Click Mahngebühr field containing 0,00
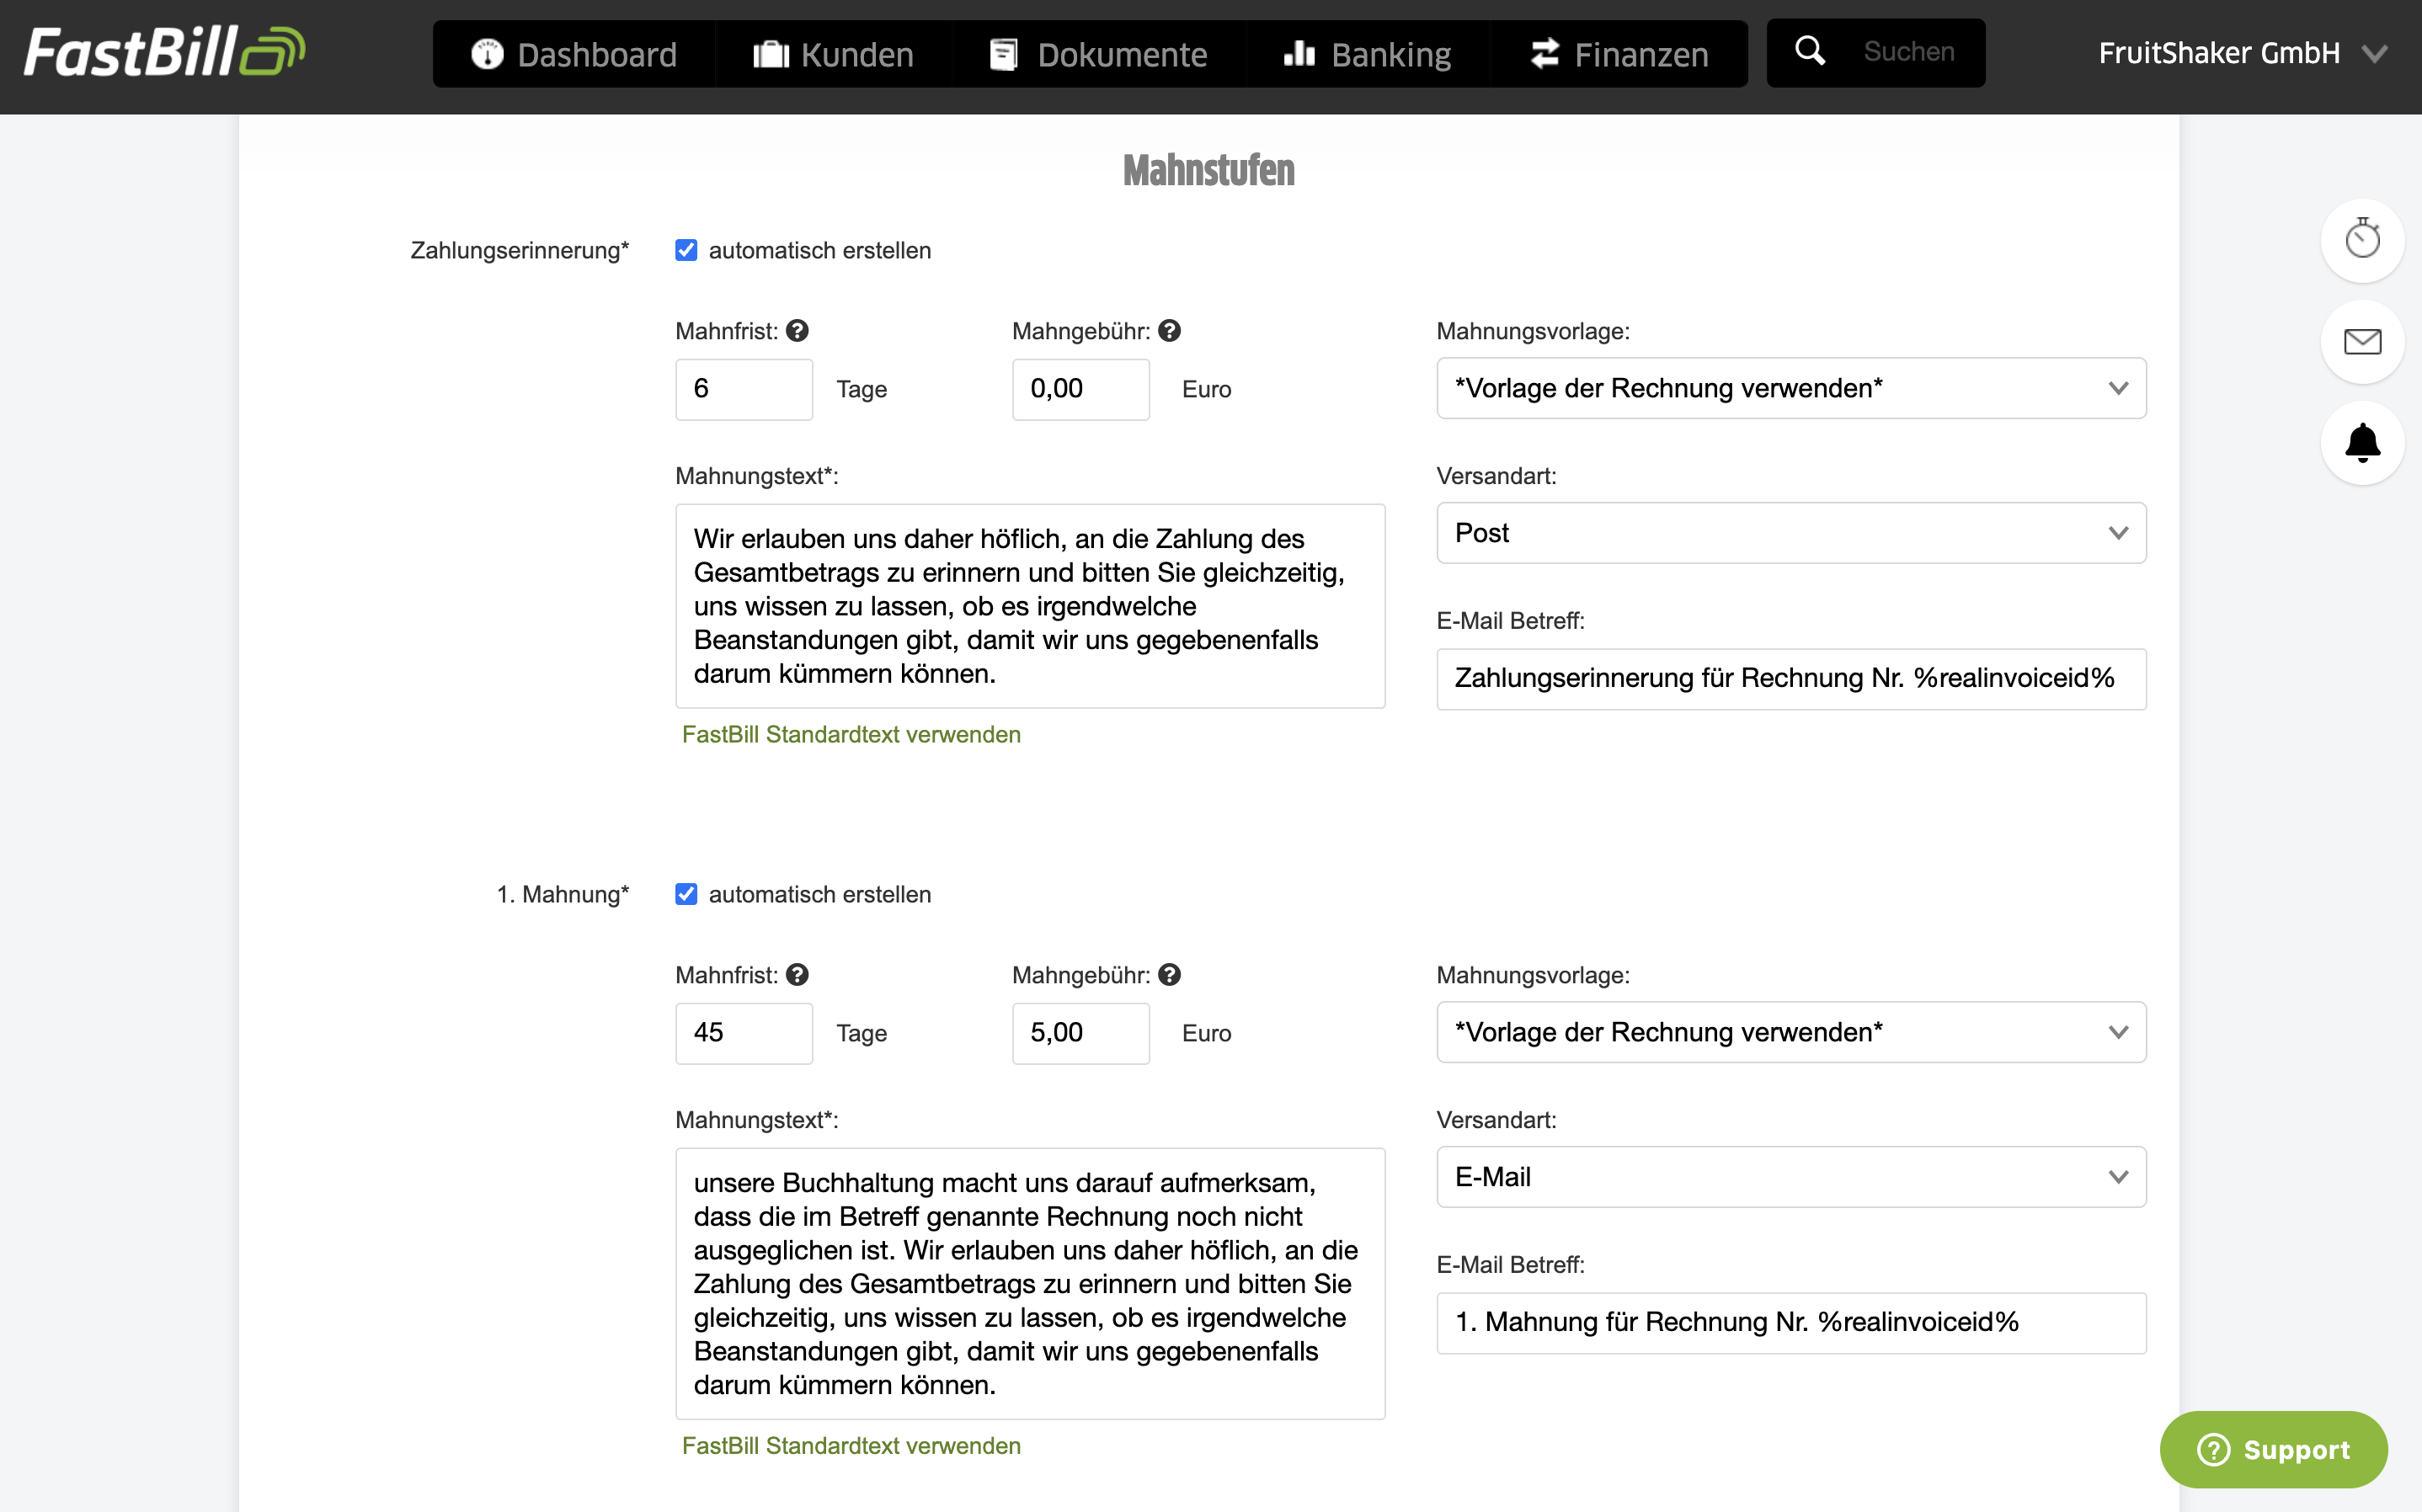2422x1512 pixels. click(x=1081, y=389)
